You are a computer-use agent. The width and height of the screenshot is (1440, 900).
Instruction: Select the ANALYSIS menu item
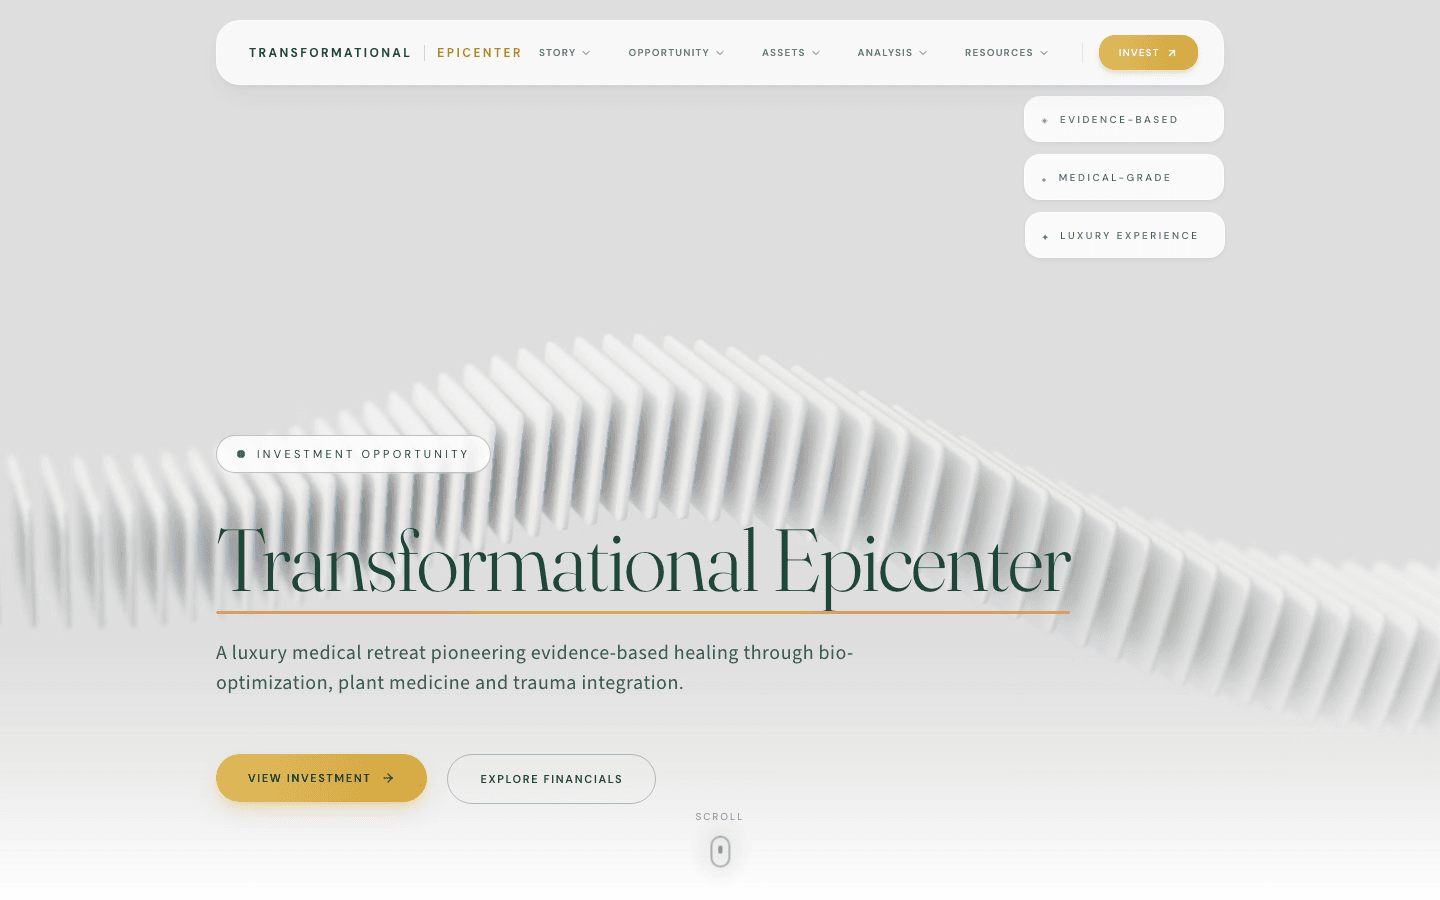pyautogui.click(x=891, y=52)
